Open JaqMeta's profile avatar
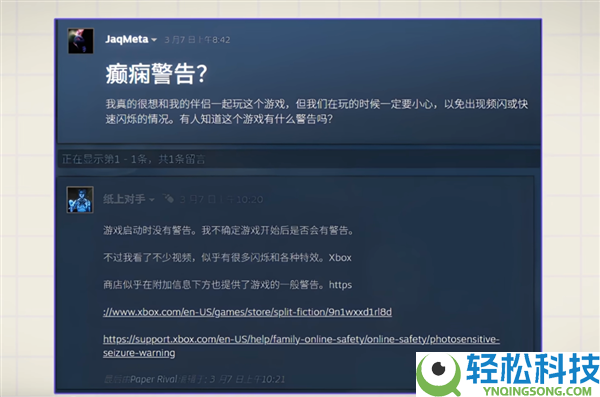 (80, 41)
